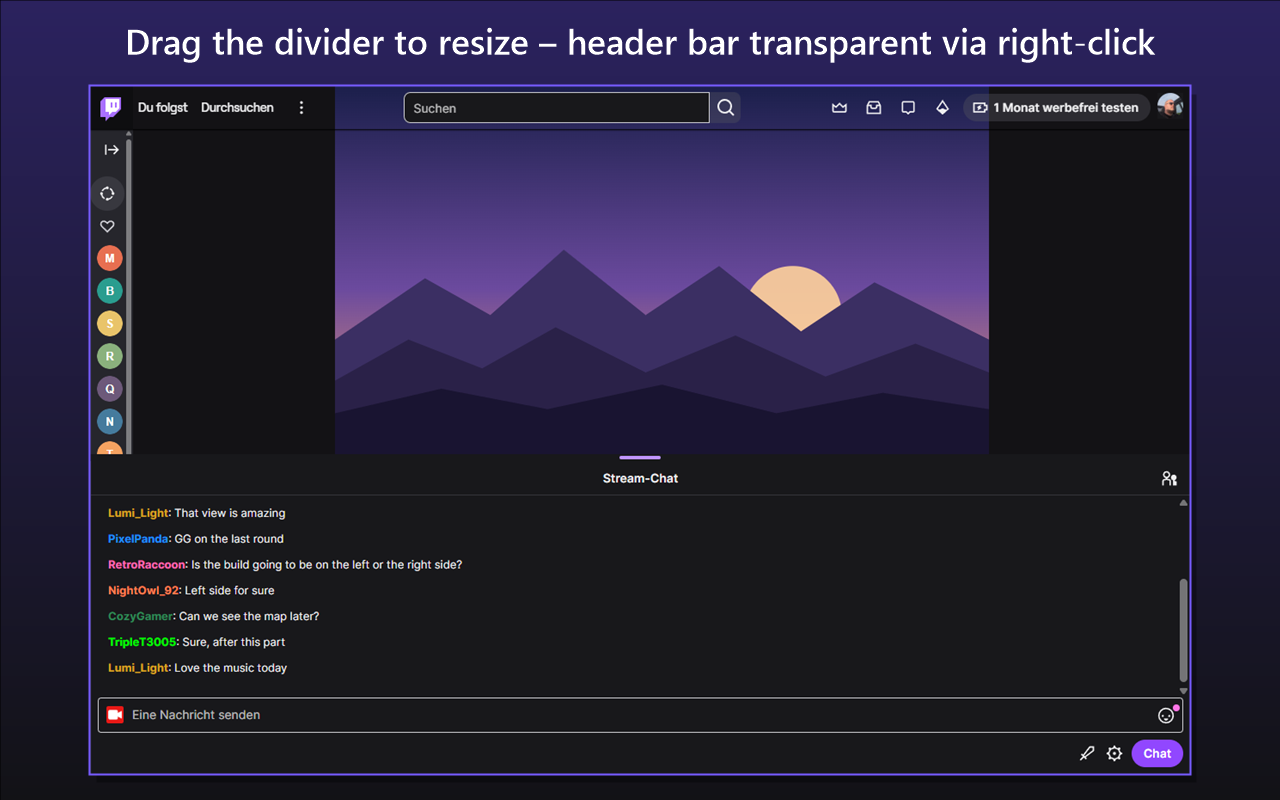Click the purple Chat send button
This screenshot has height=800, width=1280.
(1157, 754)
